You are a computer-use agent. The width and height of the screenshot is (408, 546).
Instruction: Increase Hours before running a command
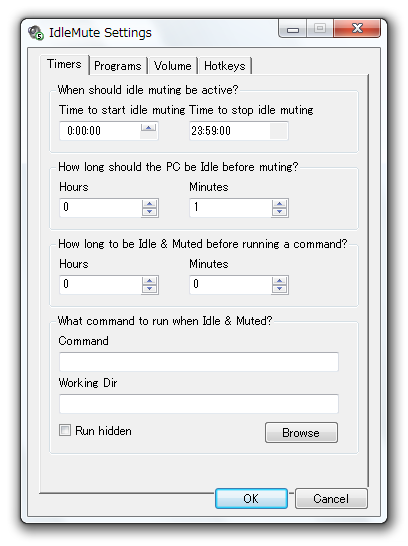(x=150, y=281)
